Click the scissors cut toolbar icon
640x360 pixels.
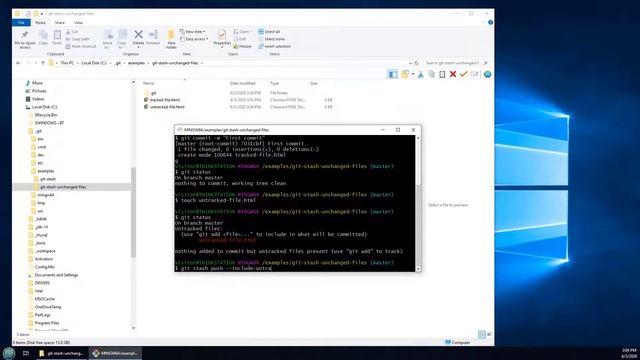click(x=420, y=74)
